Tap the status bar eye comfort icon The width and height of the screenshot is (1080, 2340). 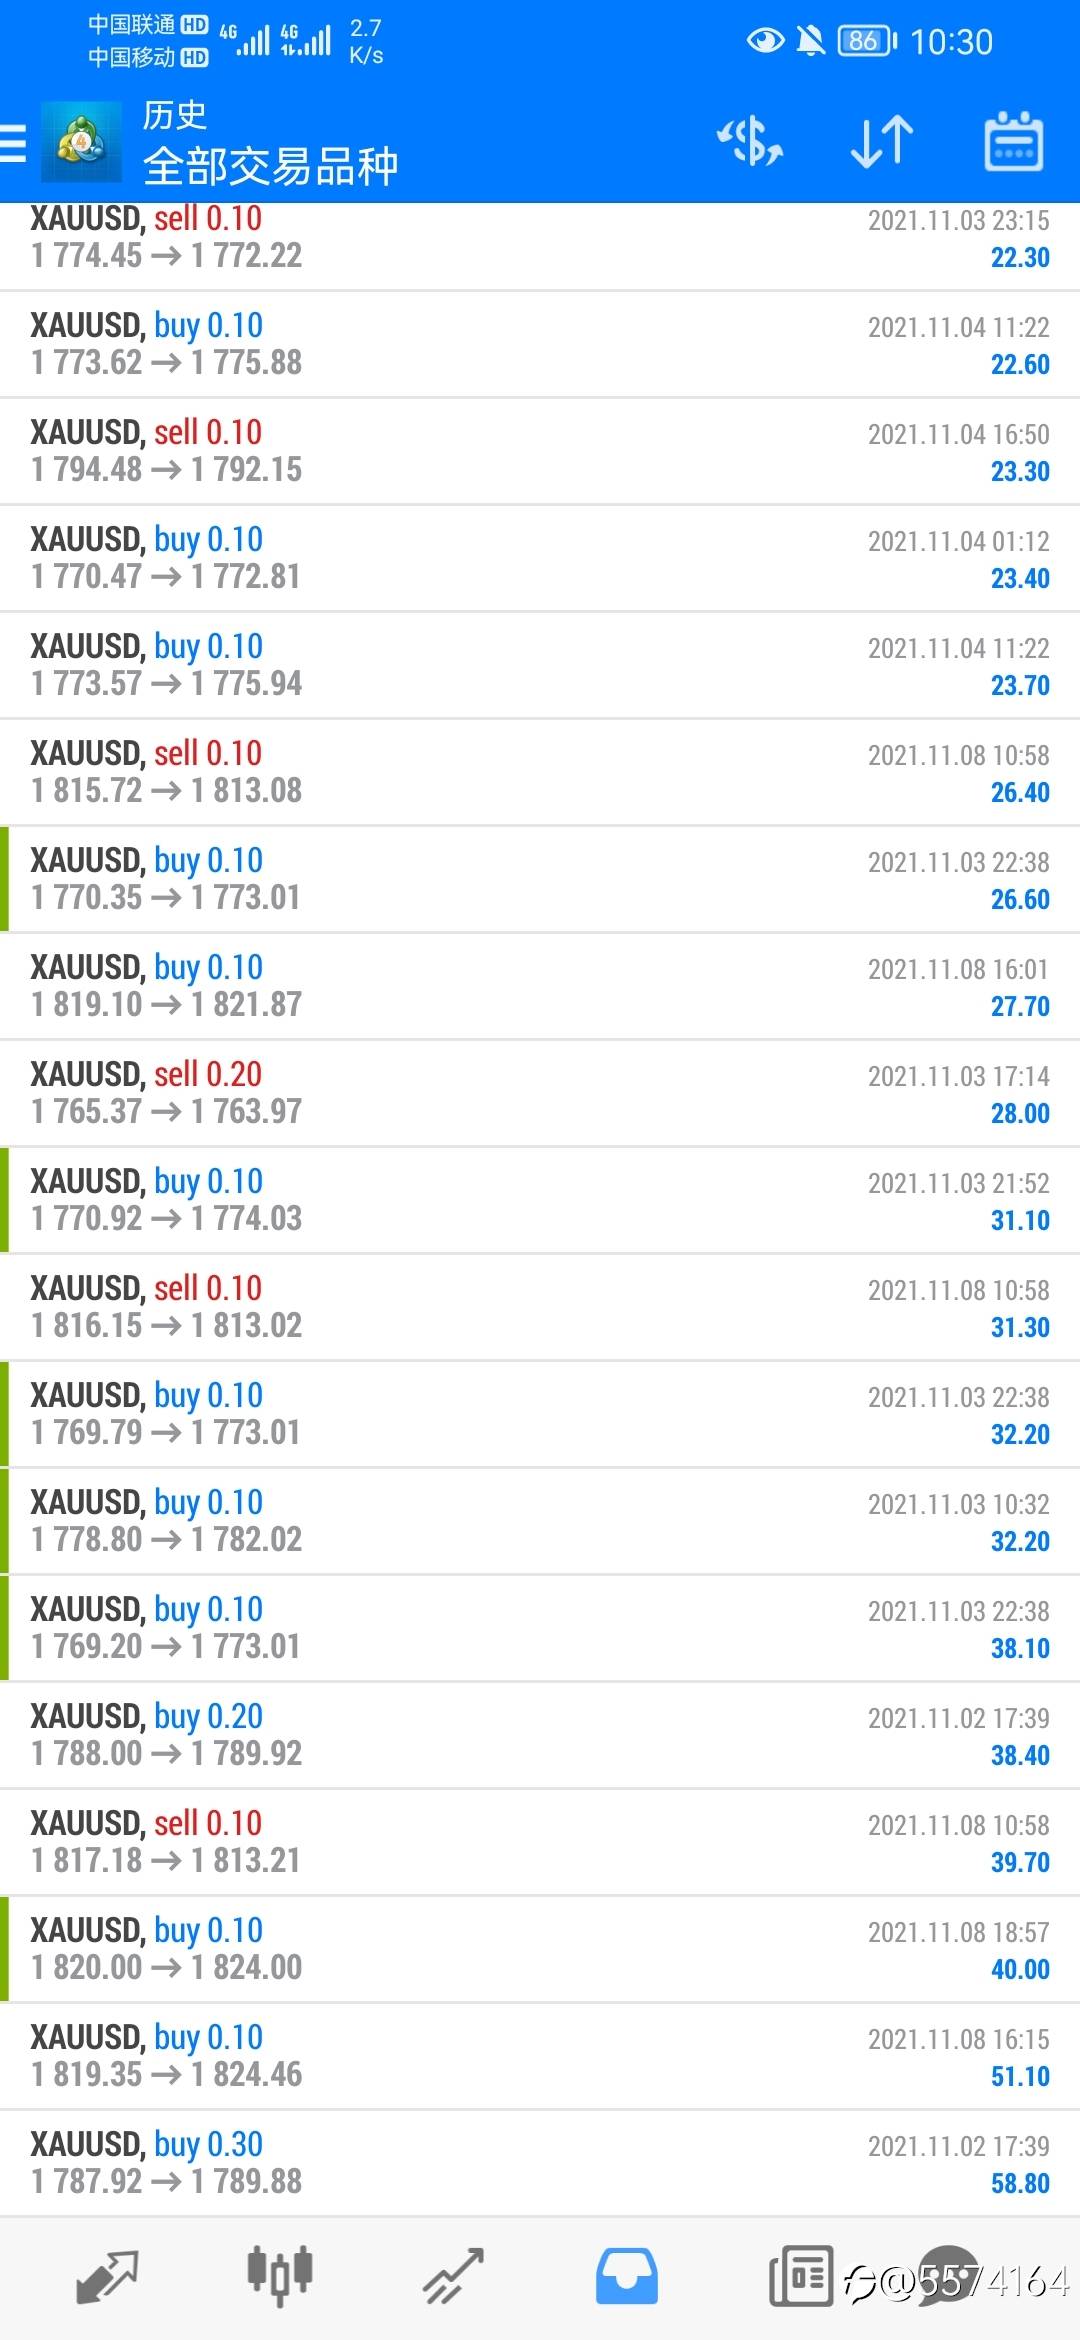[x=766, y=41]
